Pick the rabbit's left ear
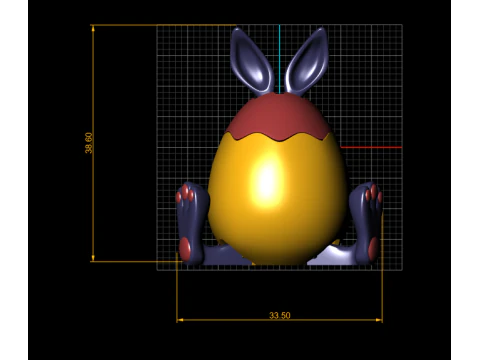The width and height of the screenshot is (480, 360). 252,60
